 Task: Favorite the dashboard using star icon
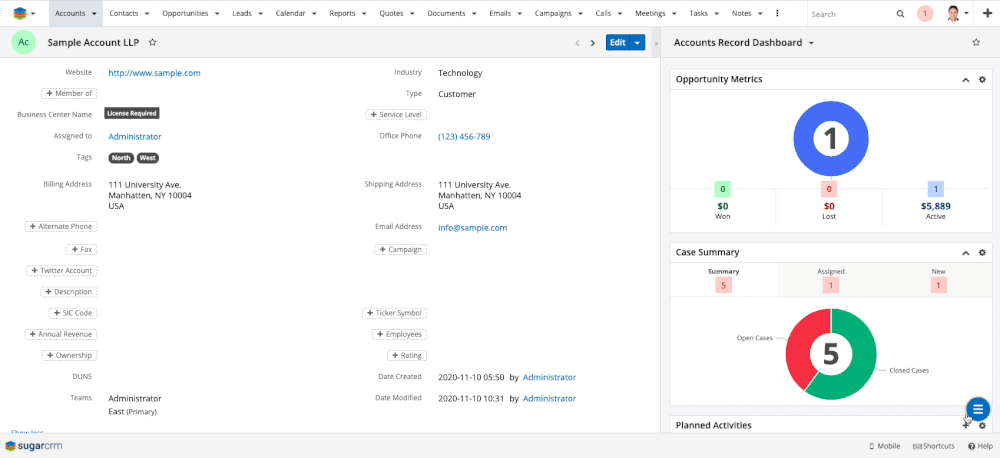click(976, 43)
